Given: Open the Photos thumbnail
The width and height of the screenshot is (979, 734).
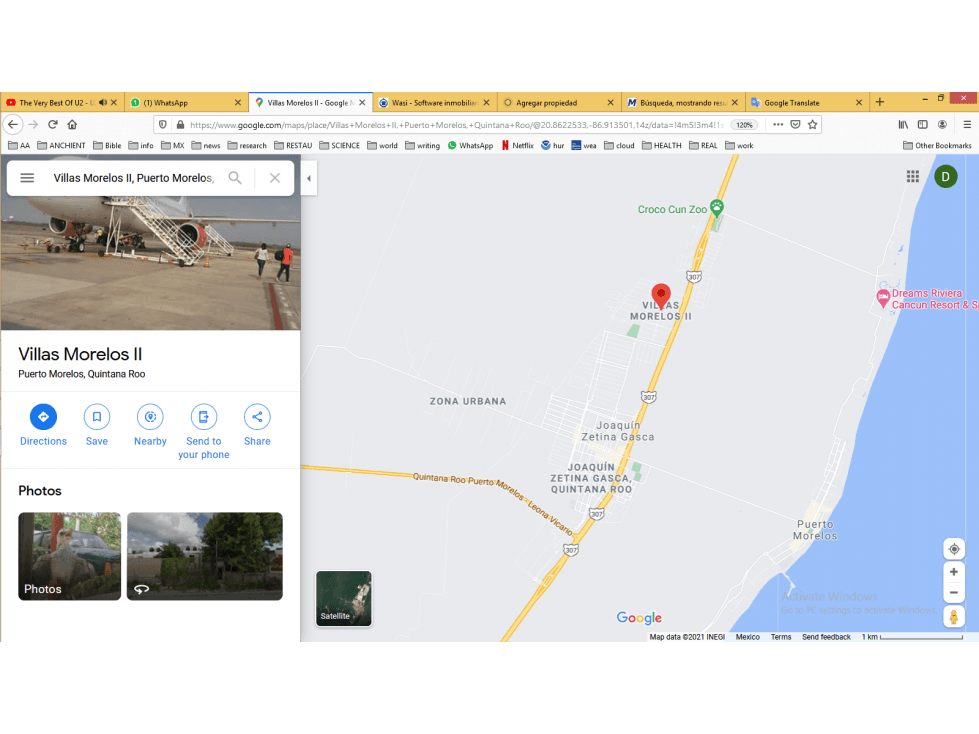Looking at the screenshot, I should click(x=69, y=556).
